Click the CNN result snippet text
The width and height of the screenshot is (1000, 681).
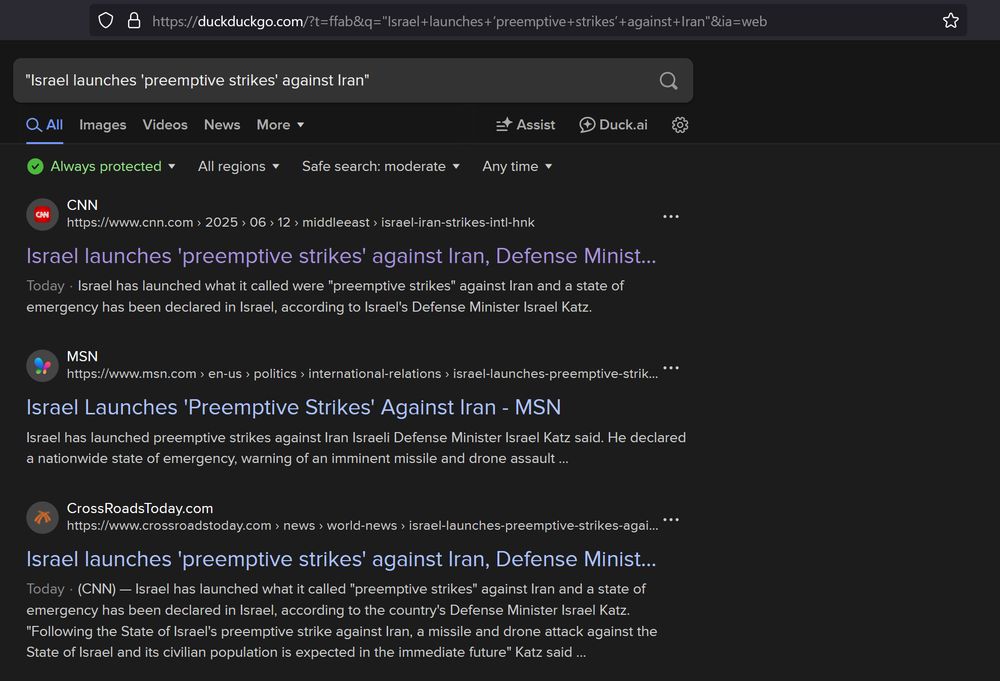(x=325, y=297)
